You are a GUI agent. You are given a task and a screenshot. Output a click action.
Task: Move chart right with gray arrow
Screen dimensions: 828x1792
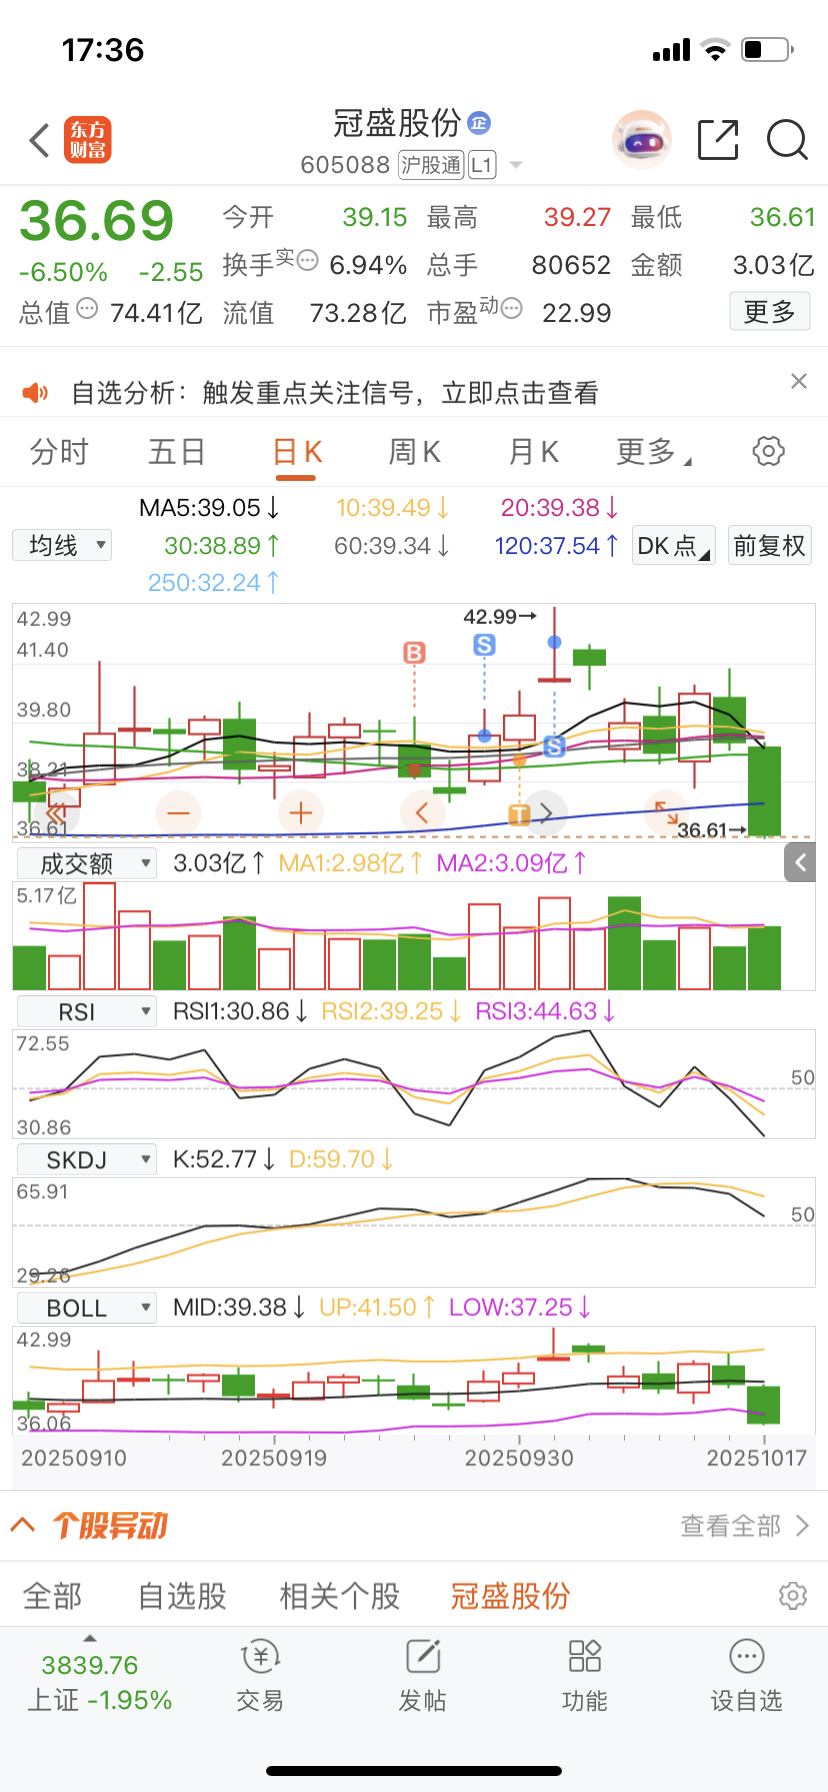tap(546, 813)
